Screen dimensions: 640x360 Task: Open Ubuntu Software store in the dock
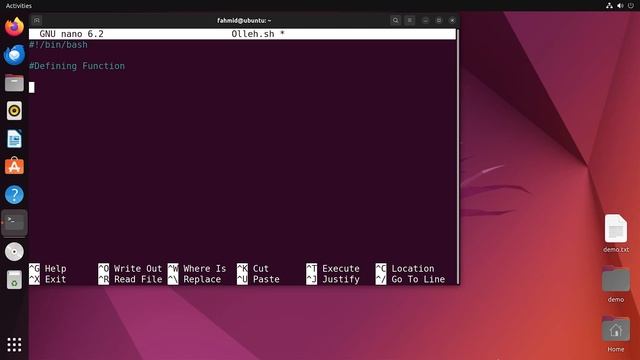pyautogui.click(x=14, y=166)
